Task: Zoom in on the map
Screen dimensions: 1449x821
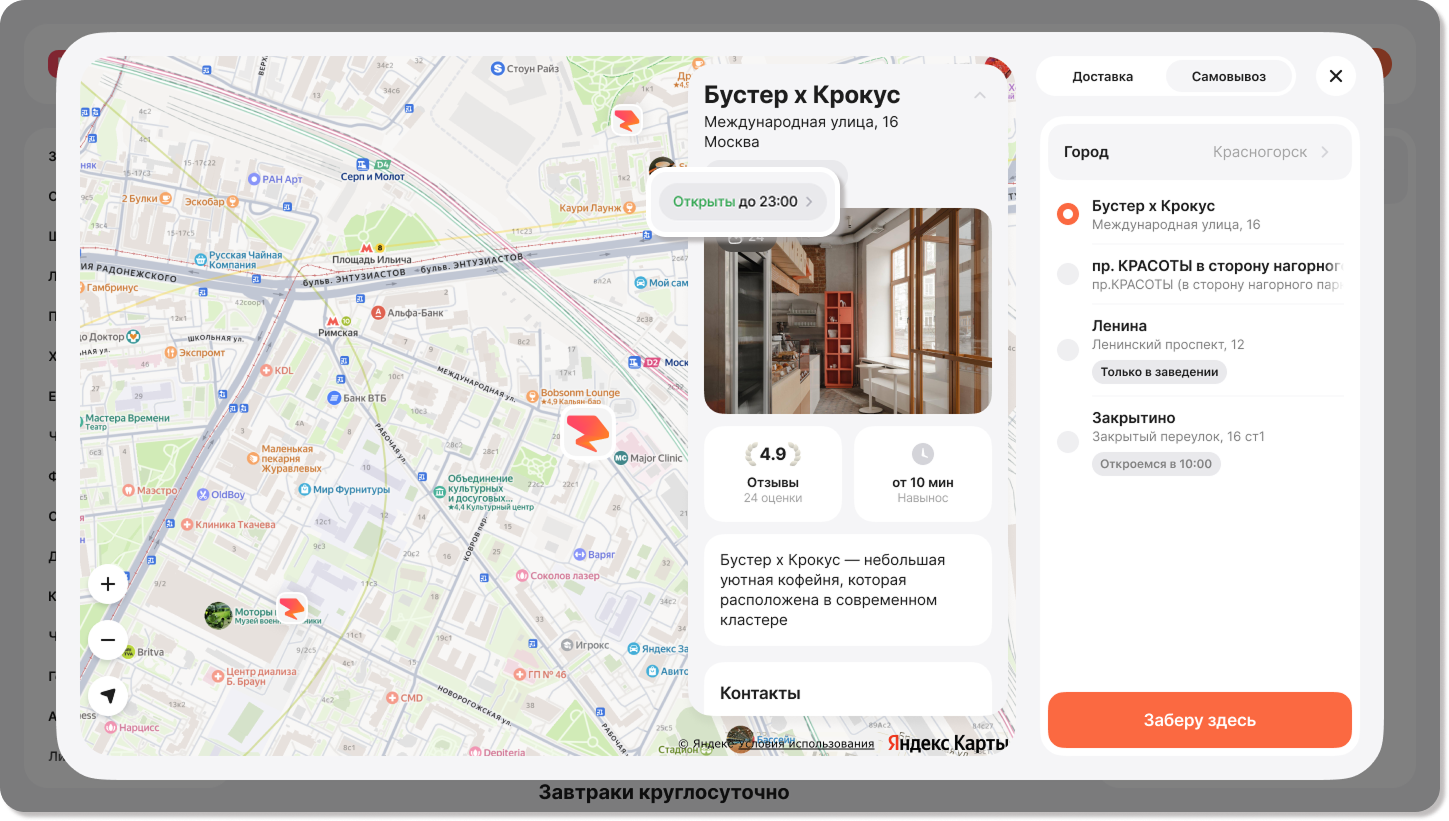Action: (108, 584)
